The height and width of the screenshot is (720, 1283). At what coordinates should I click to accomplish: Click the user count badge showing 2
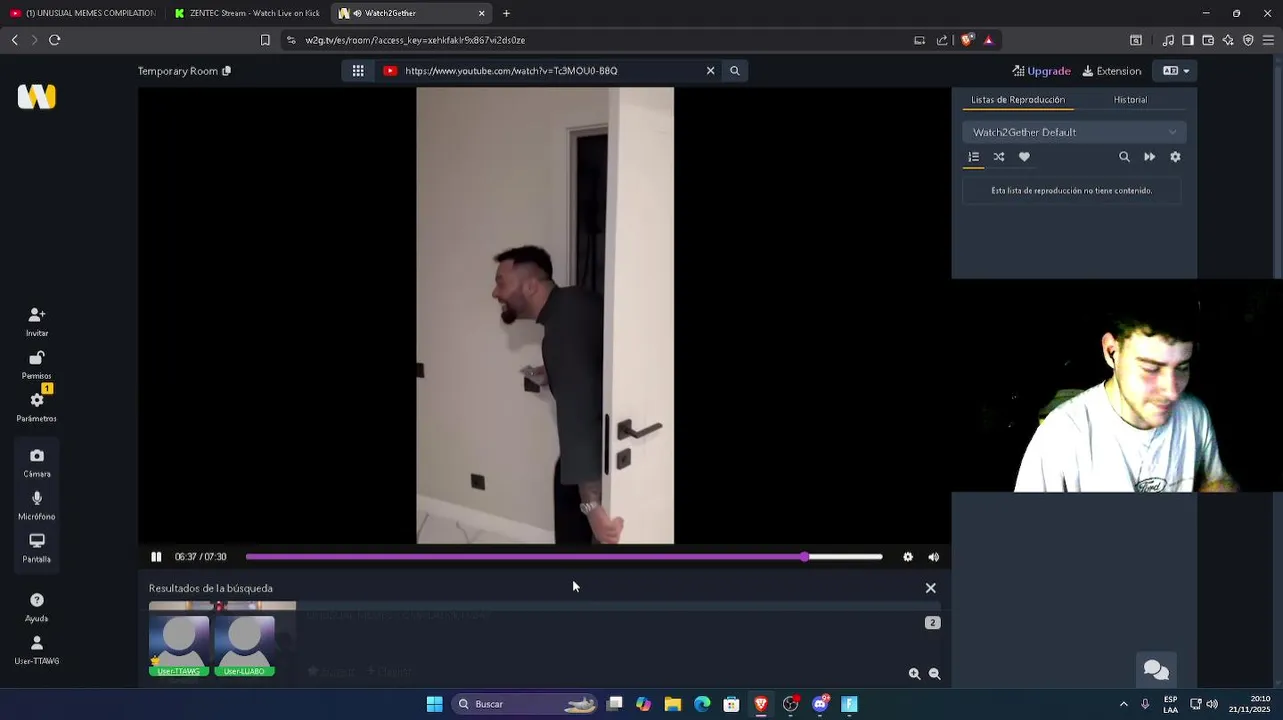[x=932, y=623]
